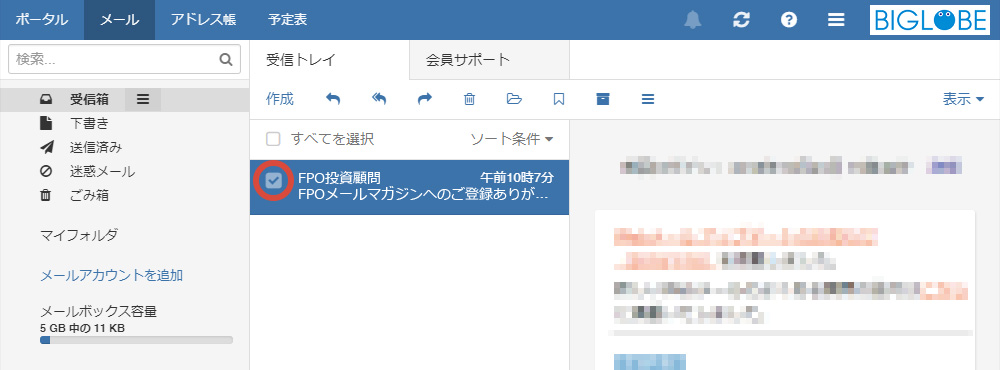The image size is (1000, 370).
Task: Open the 表示 dropdown menu
Action: tap(963, 99)
